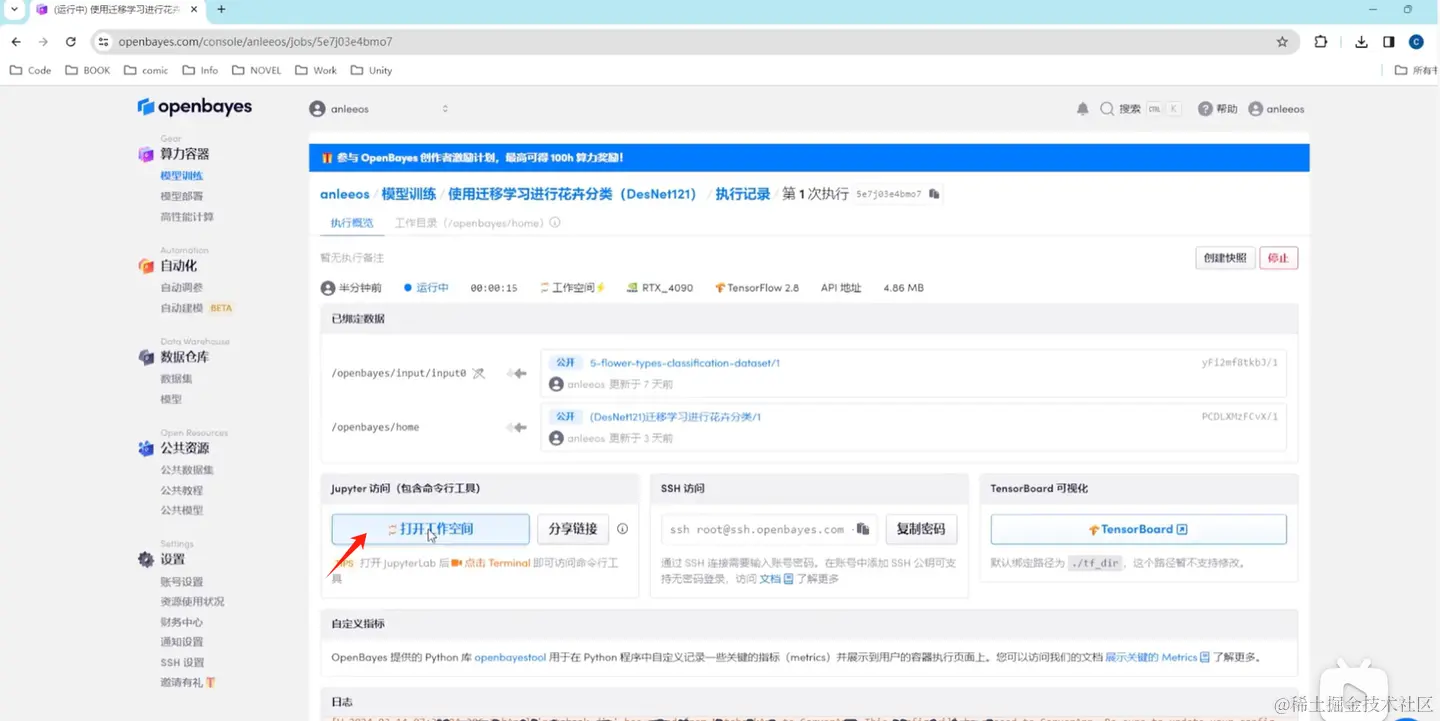1440x721 pixels.
Task: Click the 打开工作空间 button
Action: (430, 529)
